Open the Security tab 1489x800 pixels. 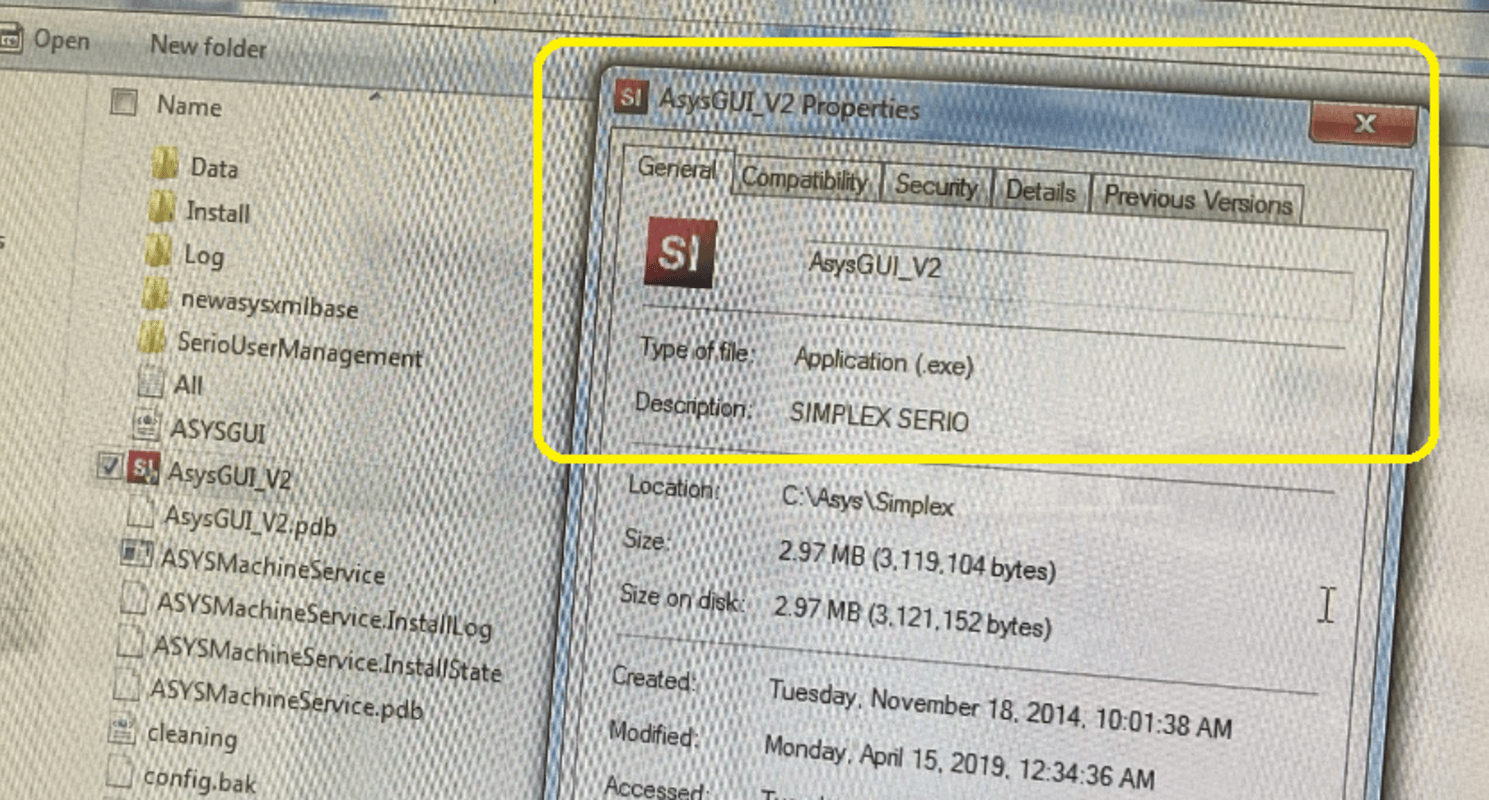tap(935, 186)
